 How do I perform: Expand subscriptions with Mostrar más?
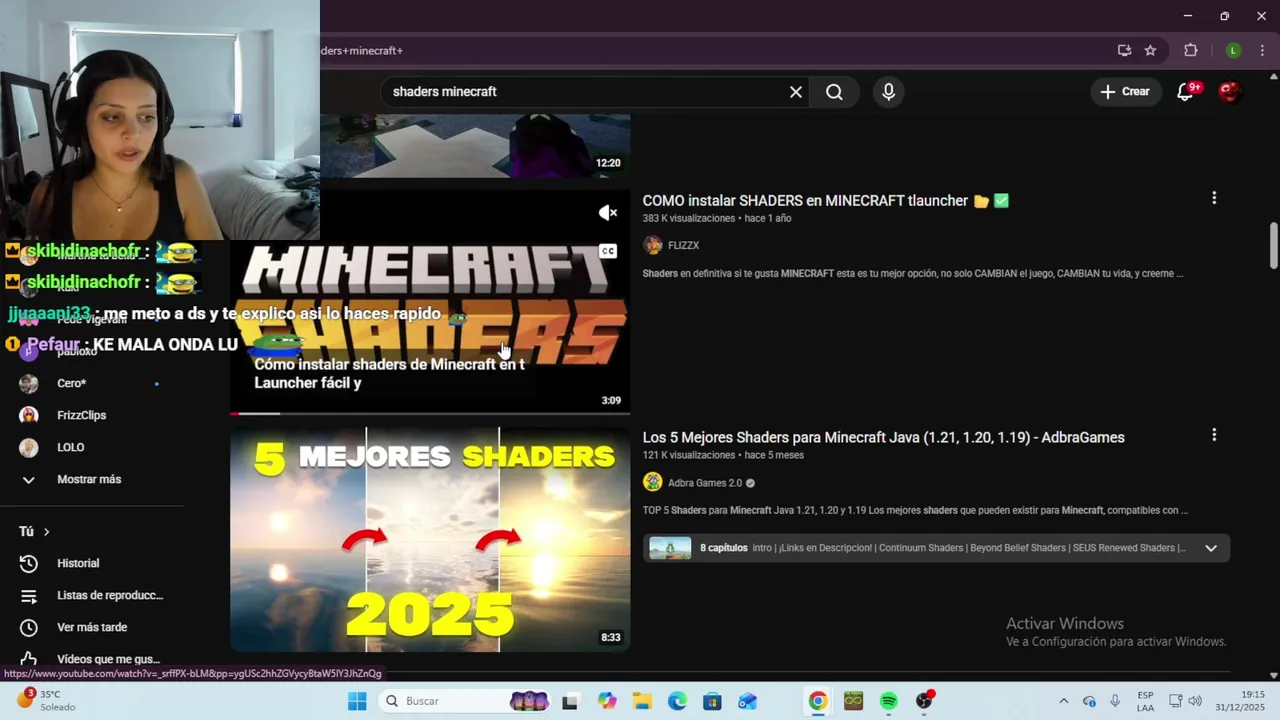point(88,479)
